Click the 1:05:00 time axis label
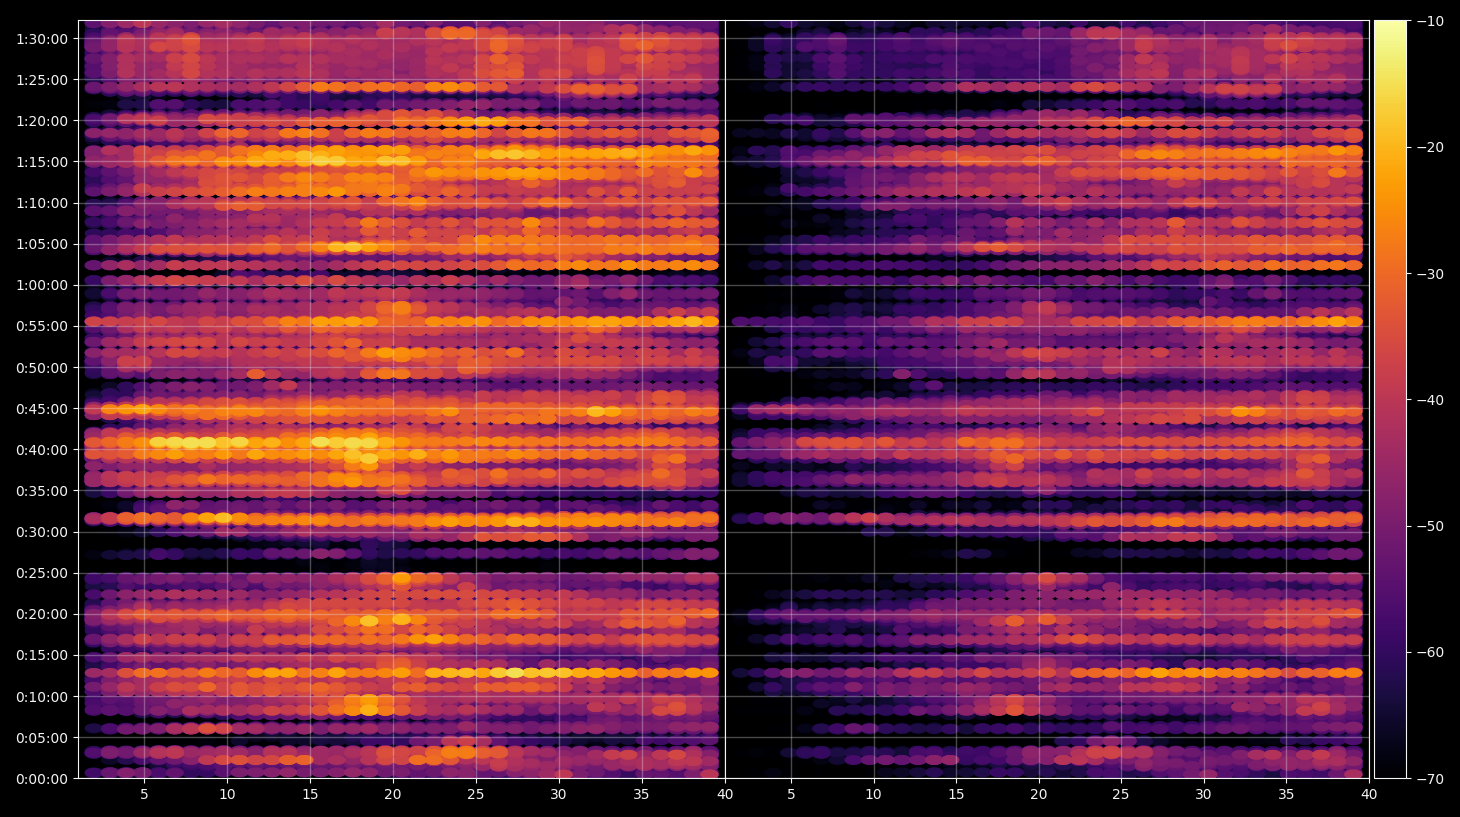The image size is (1460, 817). pyautogui.click(x=42, y=244)
